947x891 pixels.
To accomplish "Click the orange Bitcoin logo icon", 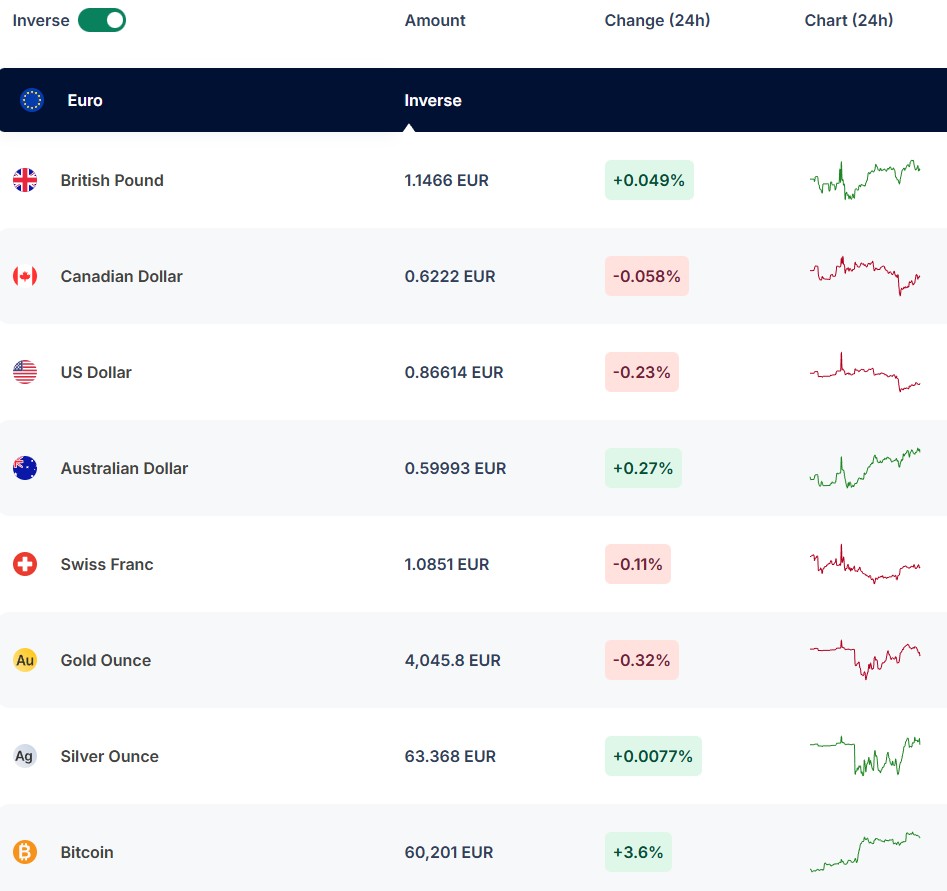I will (25, 852).
